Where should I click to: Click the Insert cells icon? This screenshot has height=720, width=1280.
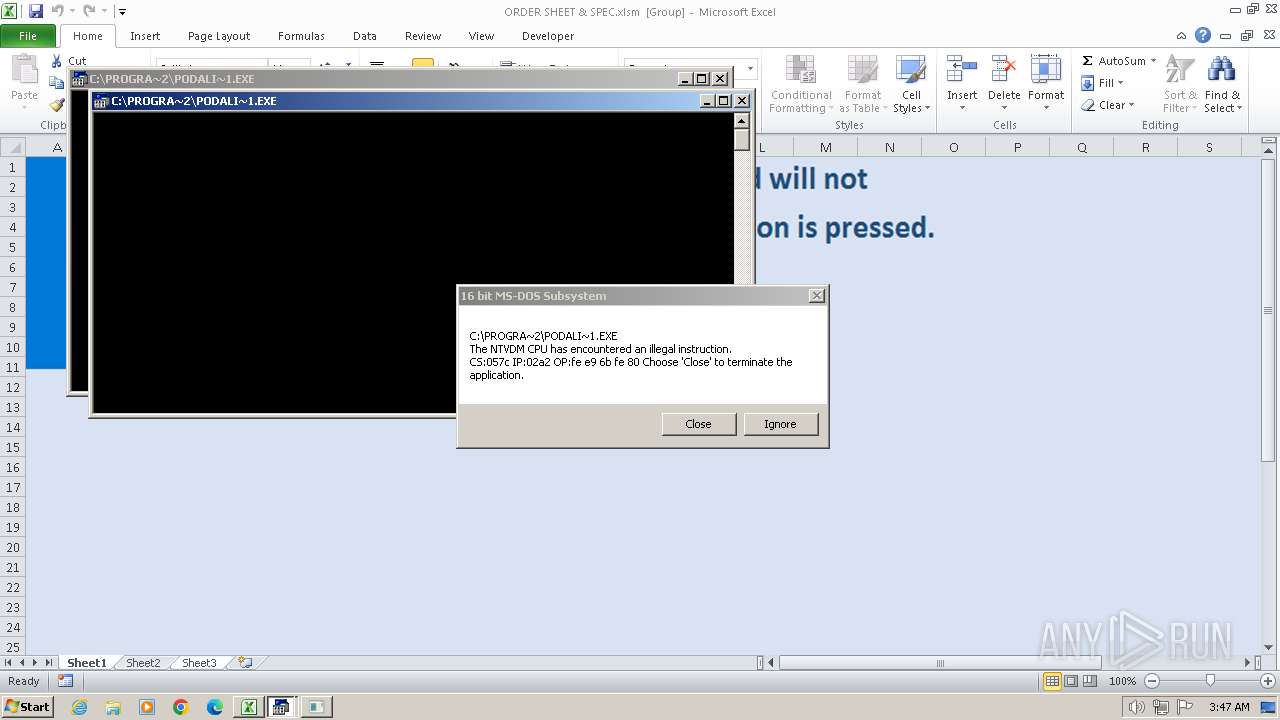962,70
